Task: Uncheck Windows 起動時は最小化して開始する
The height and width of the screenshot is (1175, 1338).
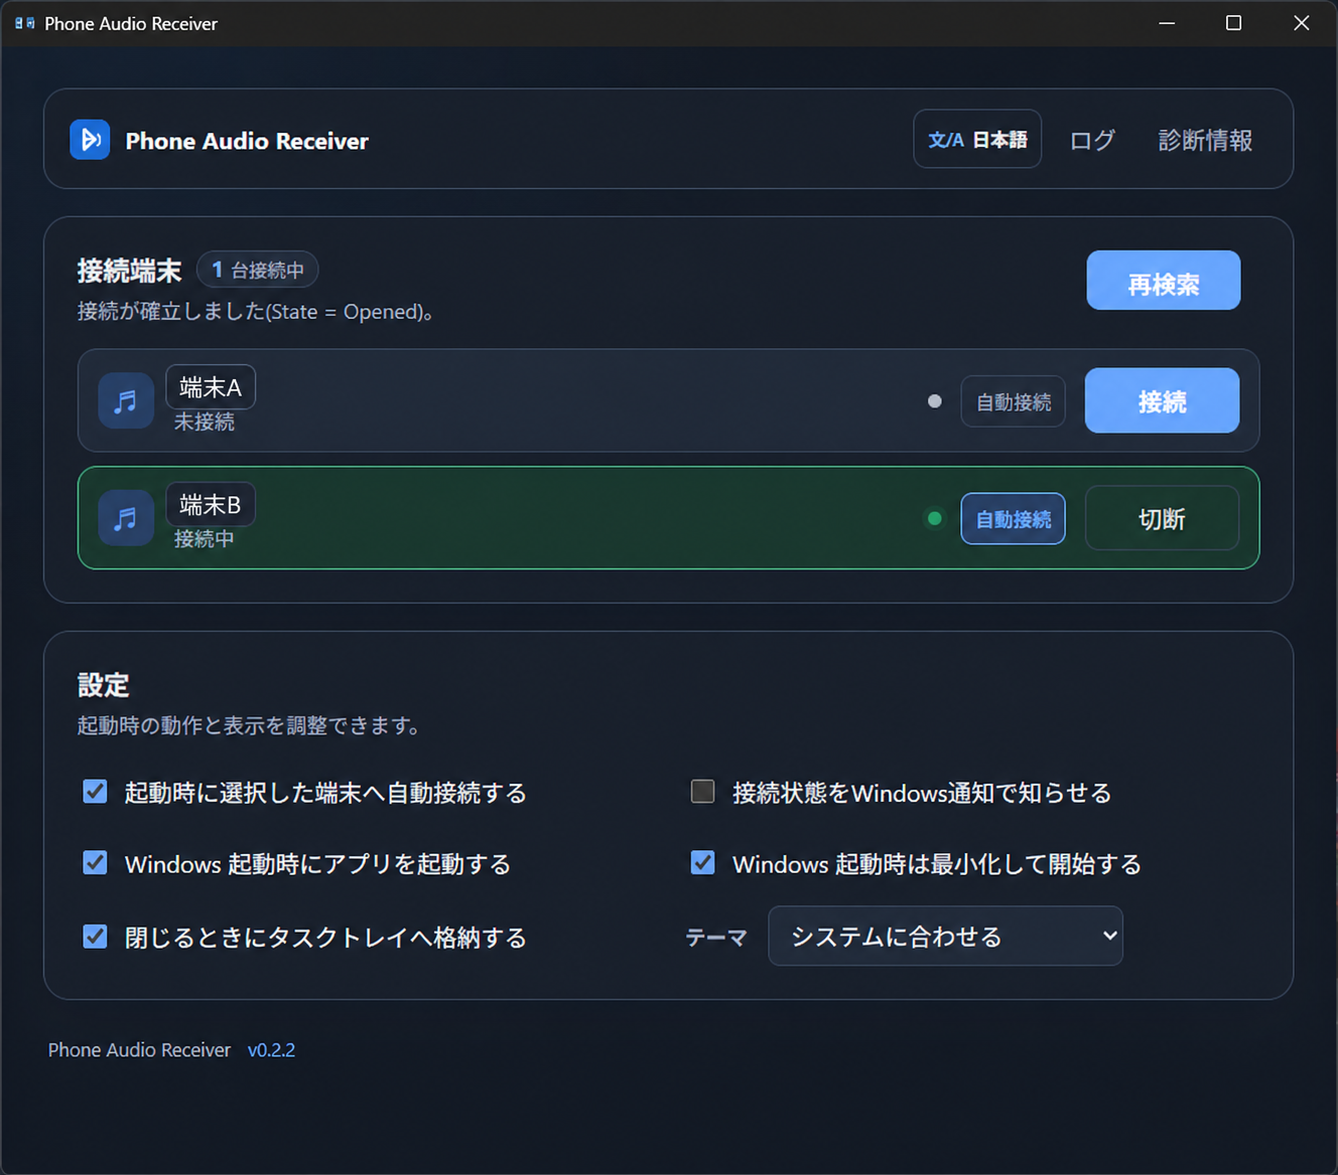Action: point(703,863)
